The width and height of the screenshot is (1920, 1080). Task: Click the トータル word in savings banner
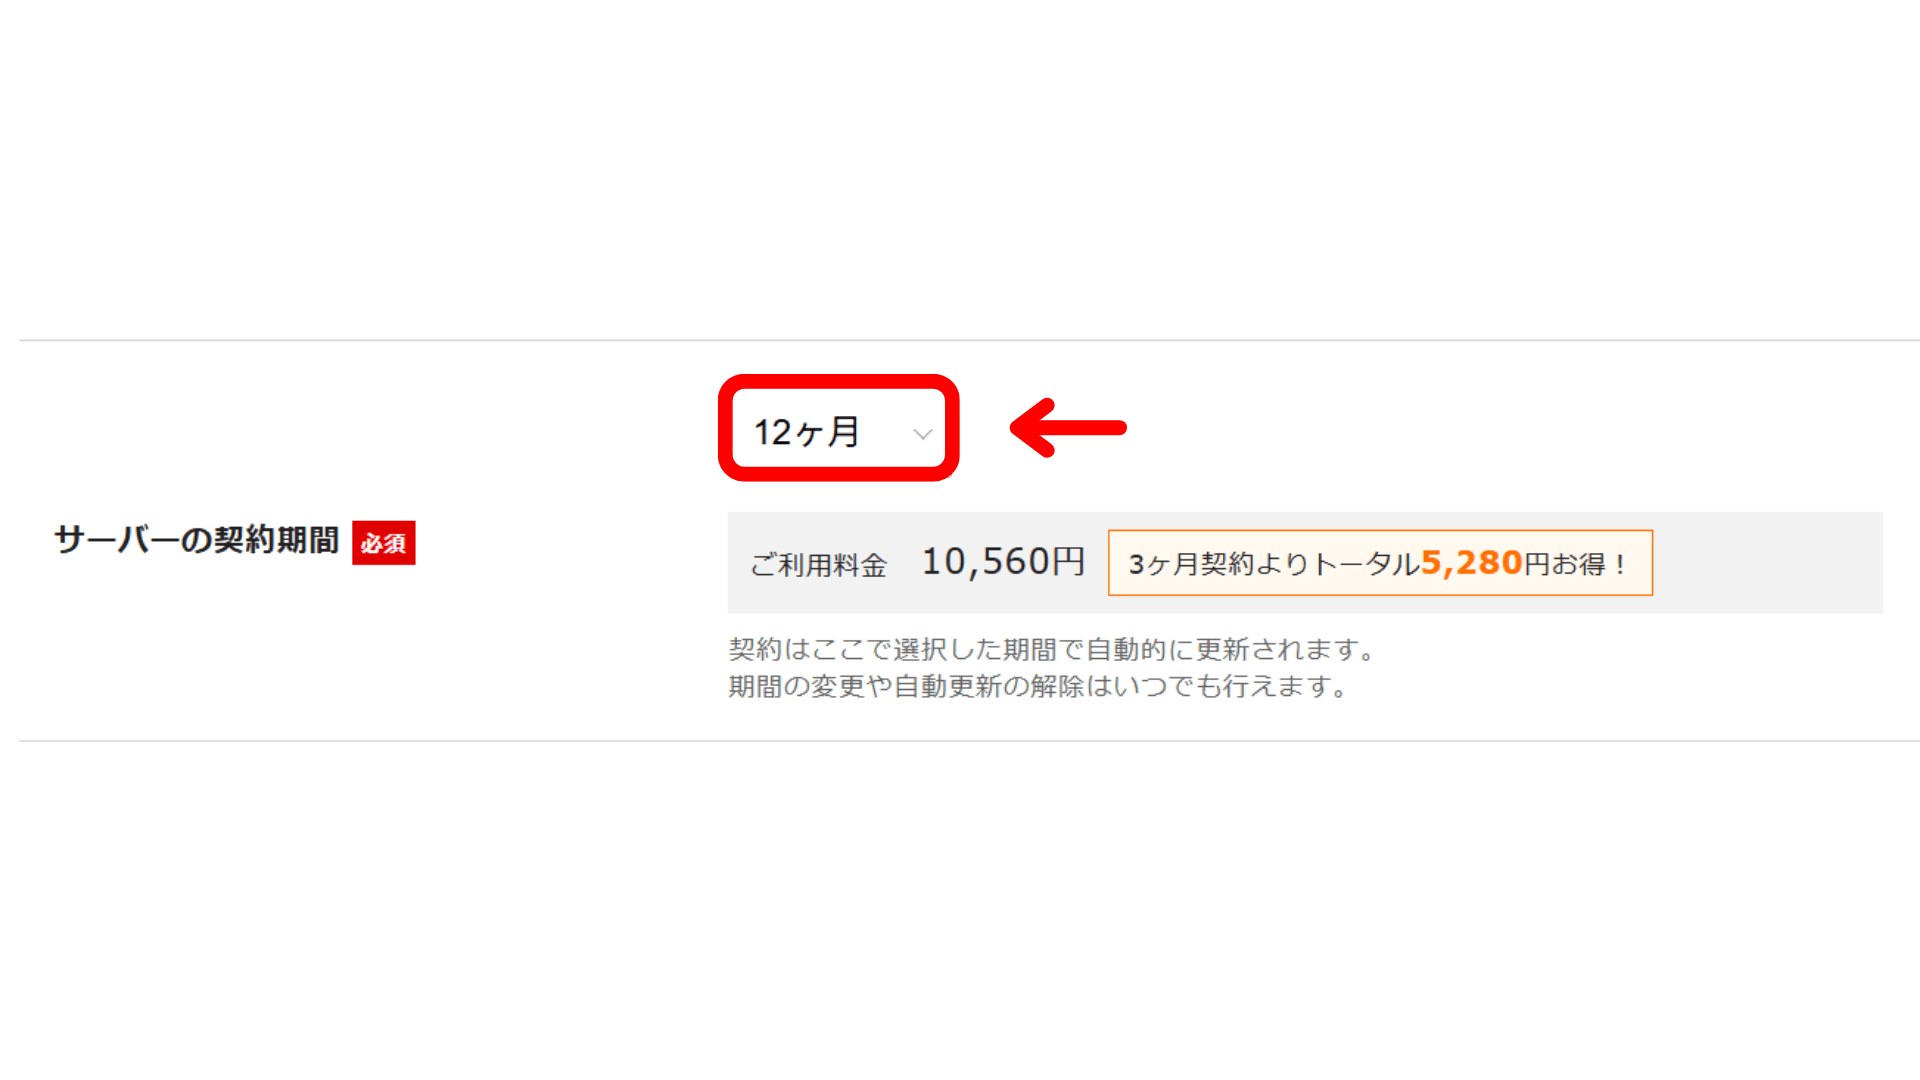pyautogui.click(x=1365, y=564)
